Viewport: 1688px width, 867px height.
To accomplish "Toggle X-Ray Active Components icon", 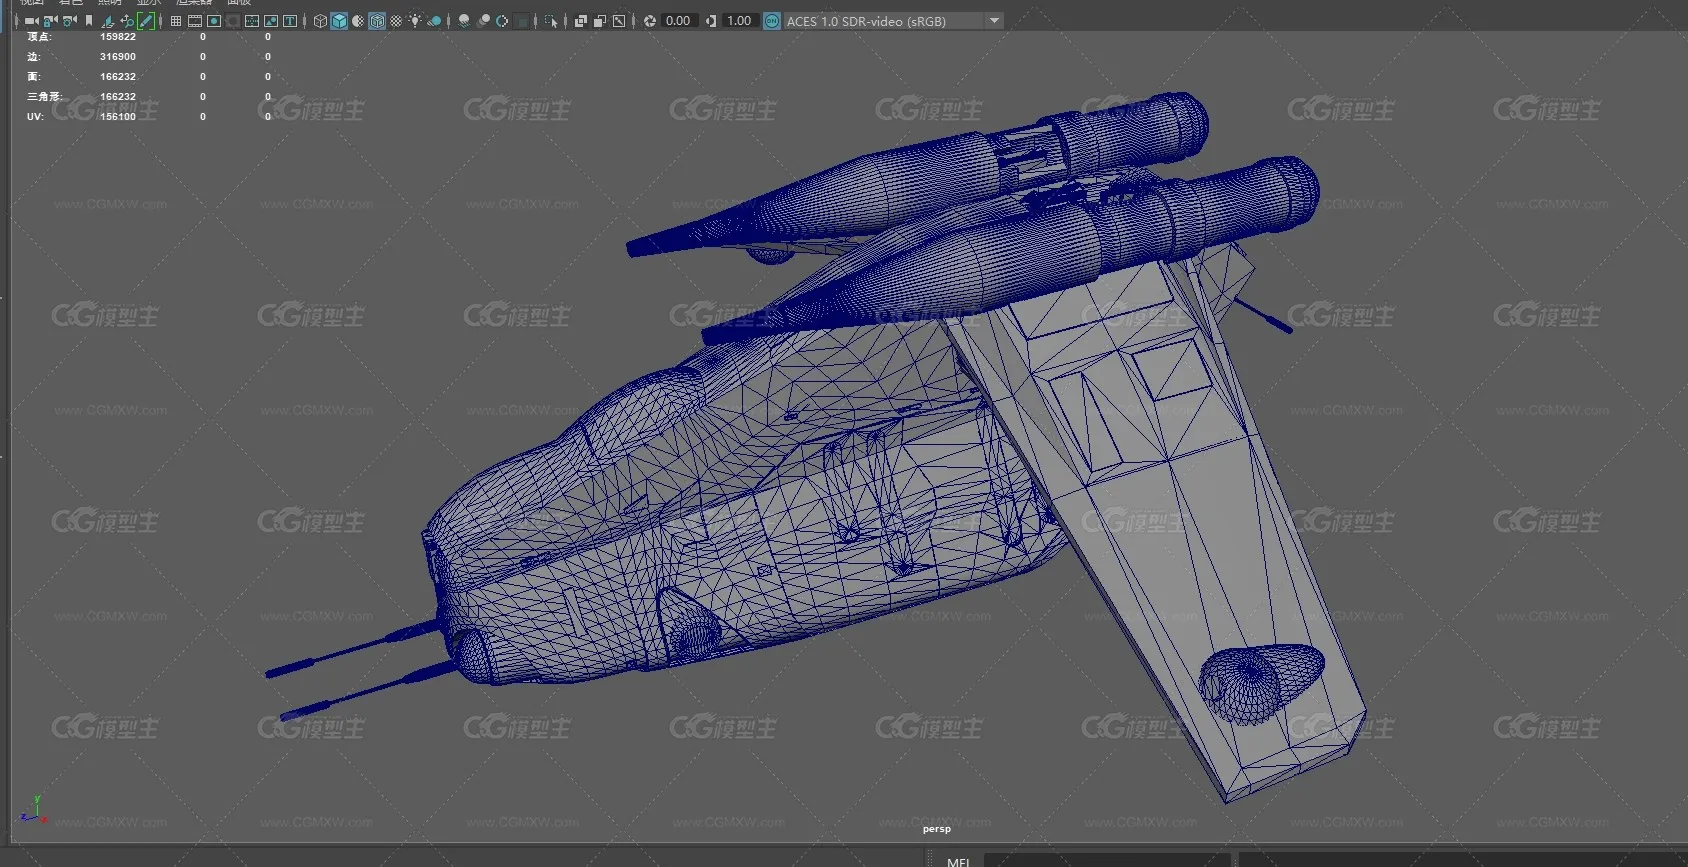I will click(600, 21).
